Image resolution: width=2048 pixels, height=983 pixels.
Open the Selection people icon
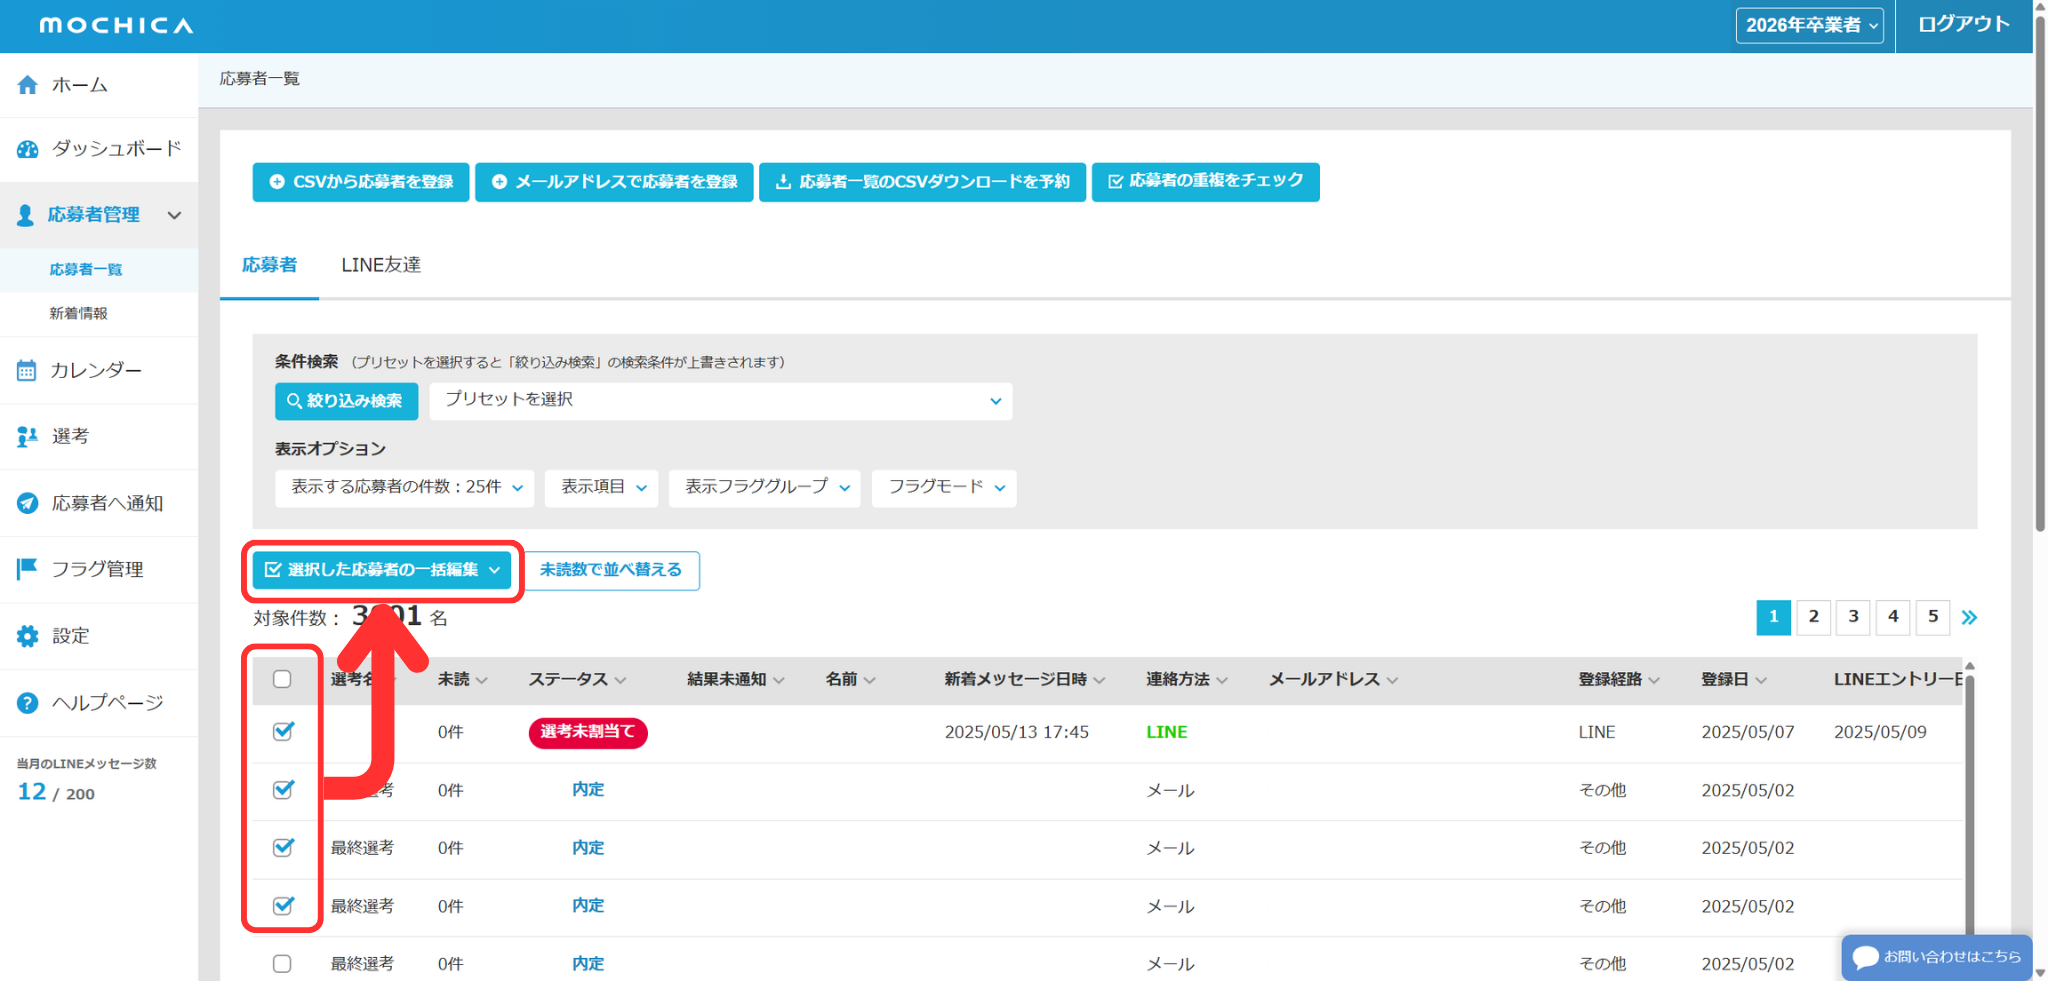coord(27,437)
